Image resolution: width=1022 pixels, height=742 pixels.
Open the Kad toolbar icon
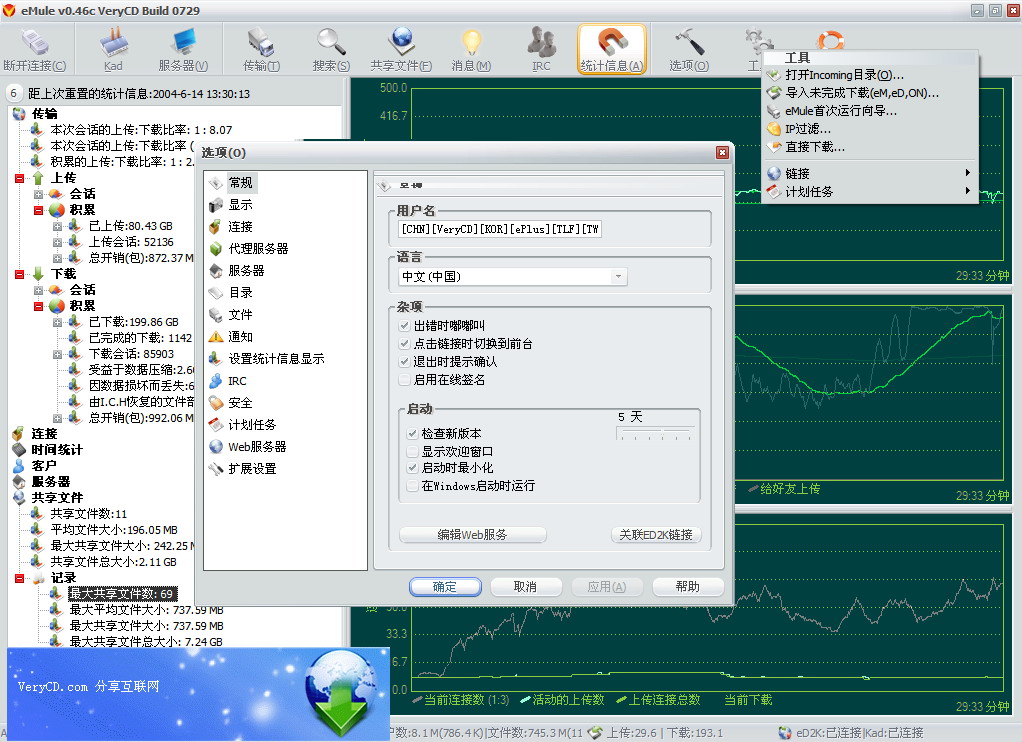click(113, 50)
